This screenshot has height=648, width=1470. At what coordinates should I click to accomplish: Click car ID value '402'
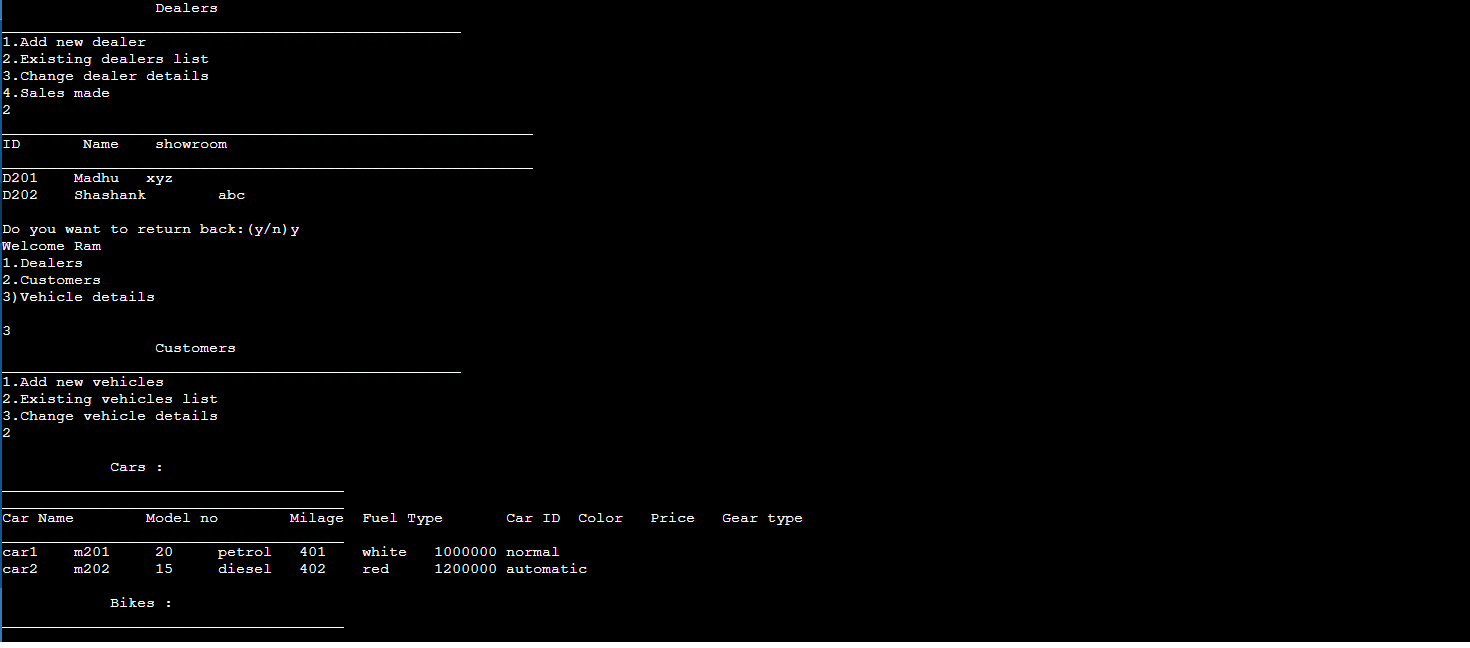click(313, 569)
